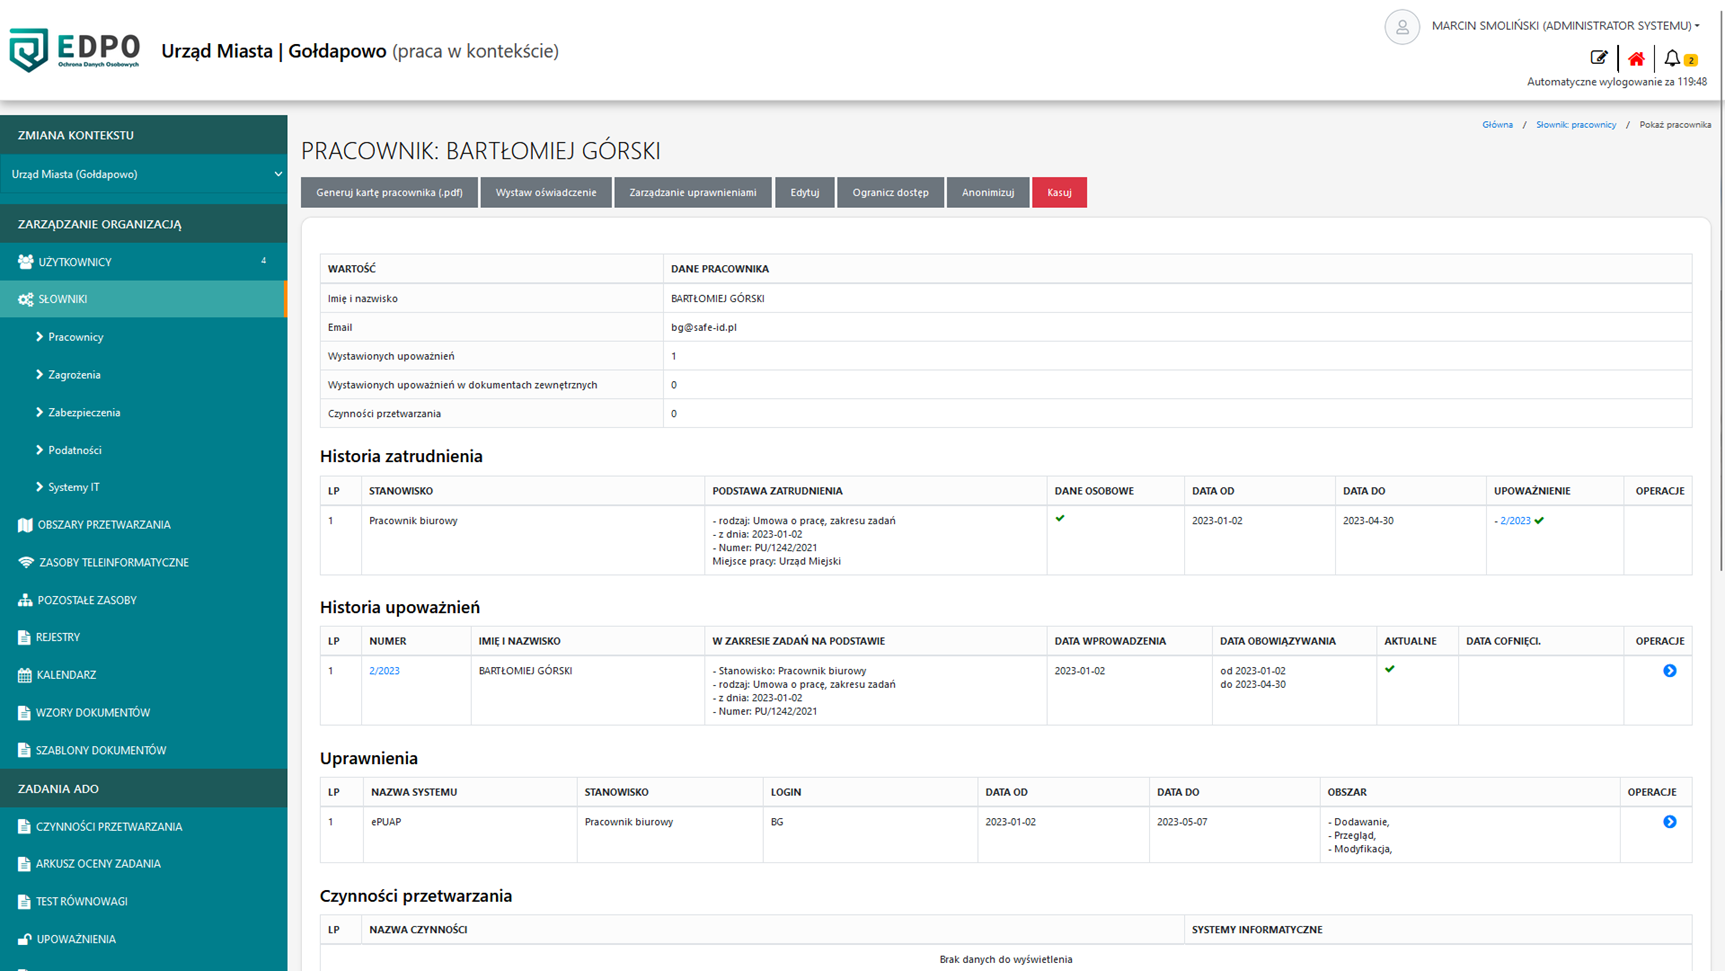The height and width of the screenshot is (971, 1725).
Task: Click Pozostałe zasoby hierarchy icon
Action: (25, 600)
